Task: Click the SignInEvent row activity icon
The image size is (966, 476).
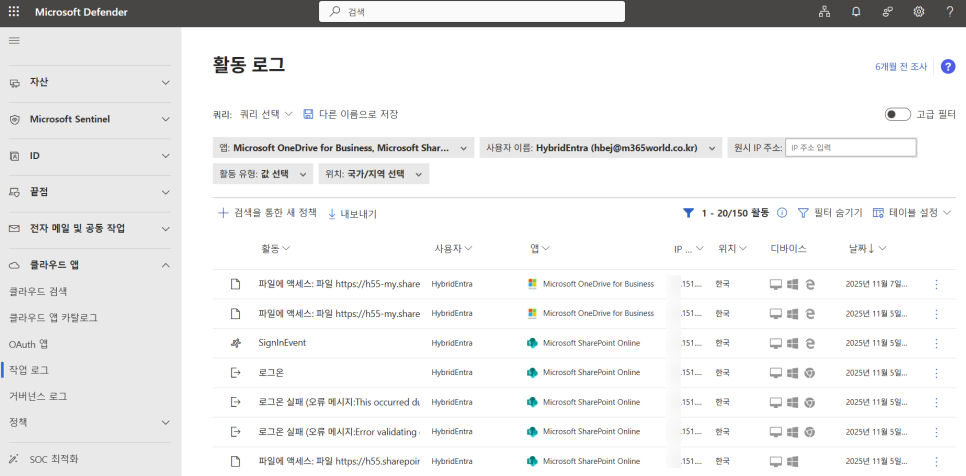Action: pos(235,343)
